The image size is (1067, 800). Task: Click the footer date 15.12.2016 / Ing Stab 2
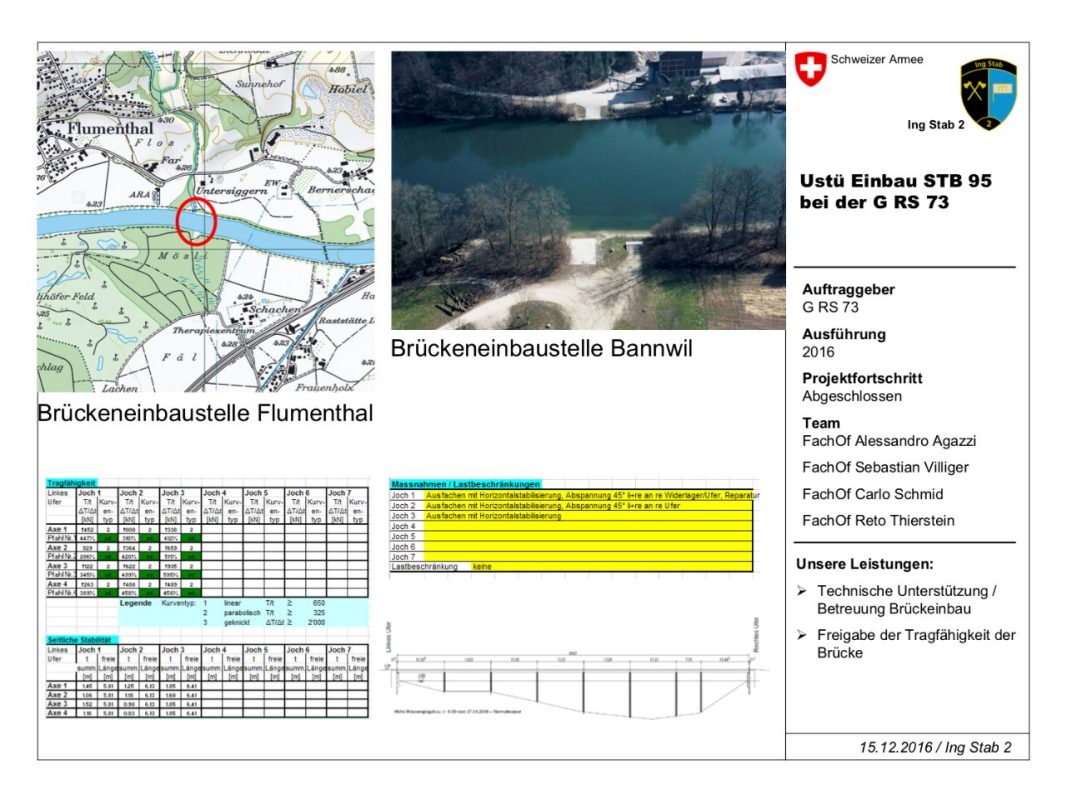coord(935,747)
